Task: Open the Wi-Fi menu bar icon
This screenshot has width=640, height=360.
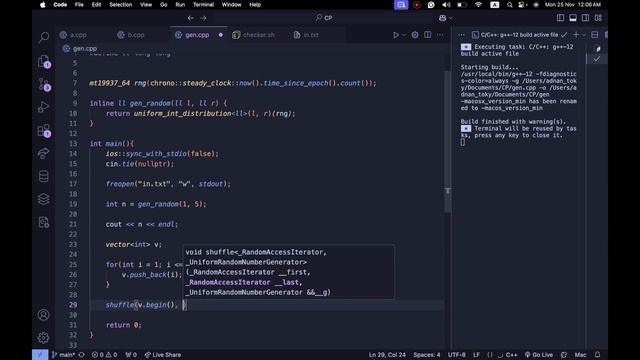Action: (x=478, y=5)
